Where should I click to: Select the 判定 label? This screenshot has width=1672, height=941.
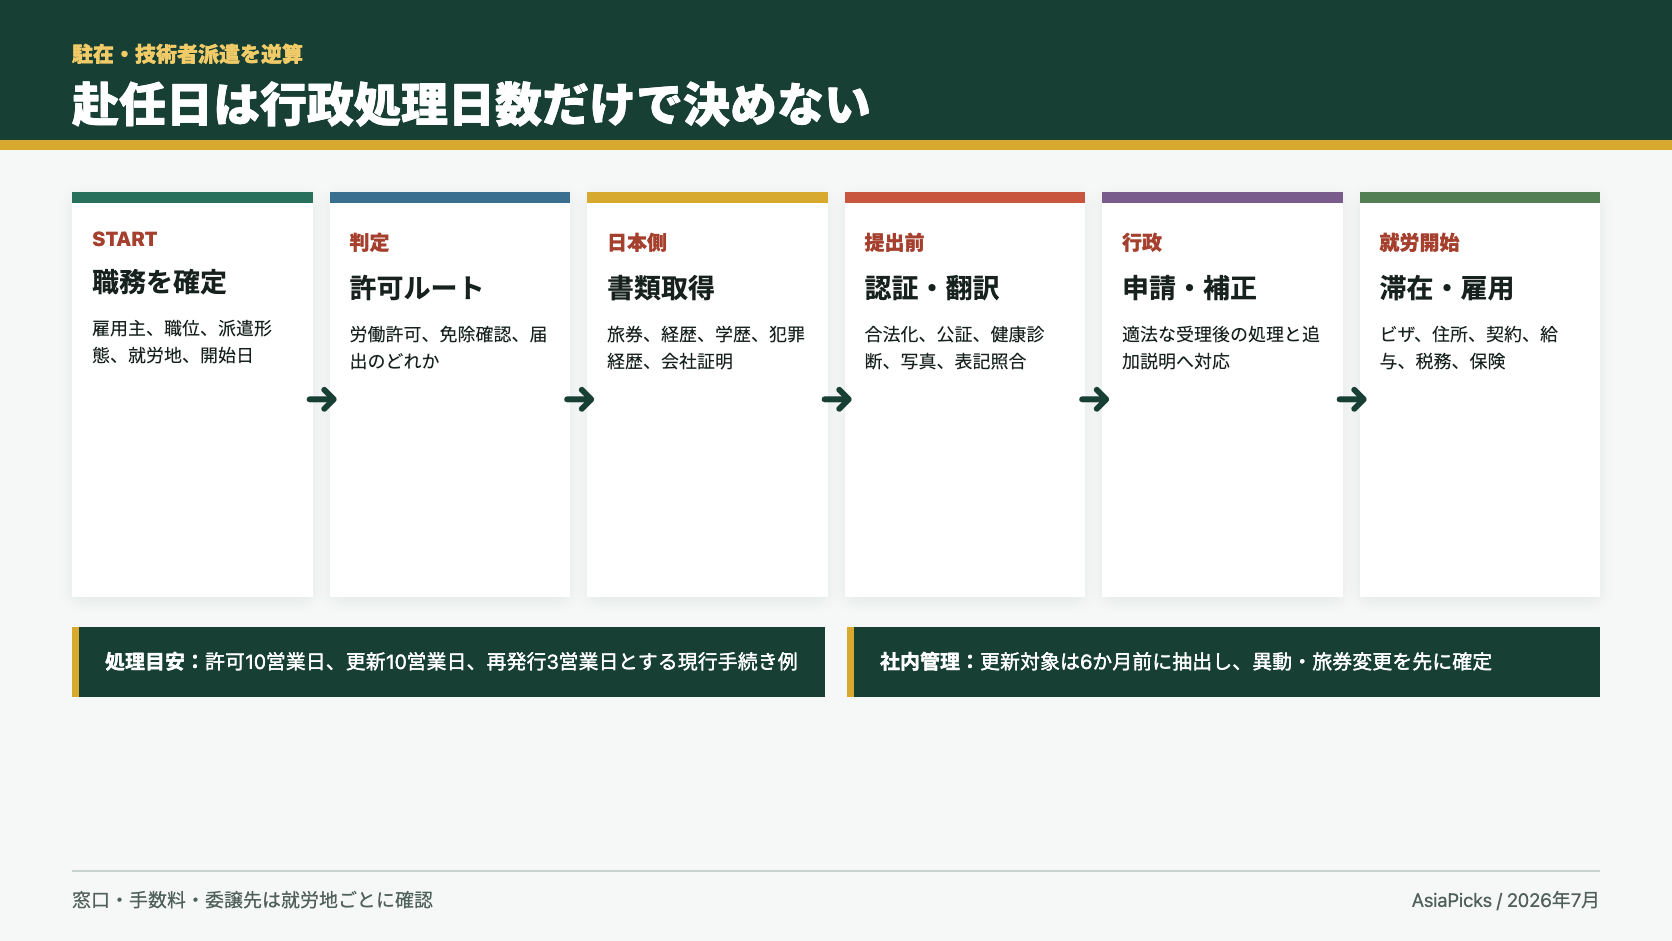tap(369, 243)
